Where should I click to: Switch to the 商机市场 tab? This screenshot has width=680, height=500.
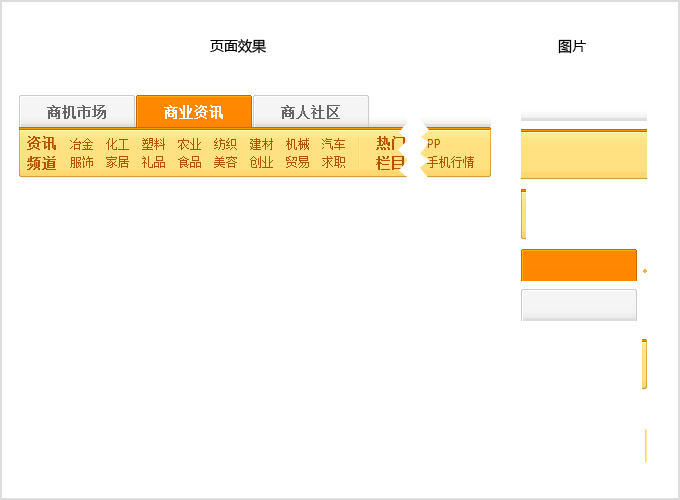point(77,112)
